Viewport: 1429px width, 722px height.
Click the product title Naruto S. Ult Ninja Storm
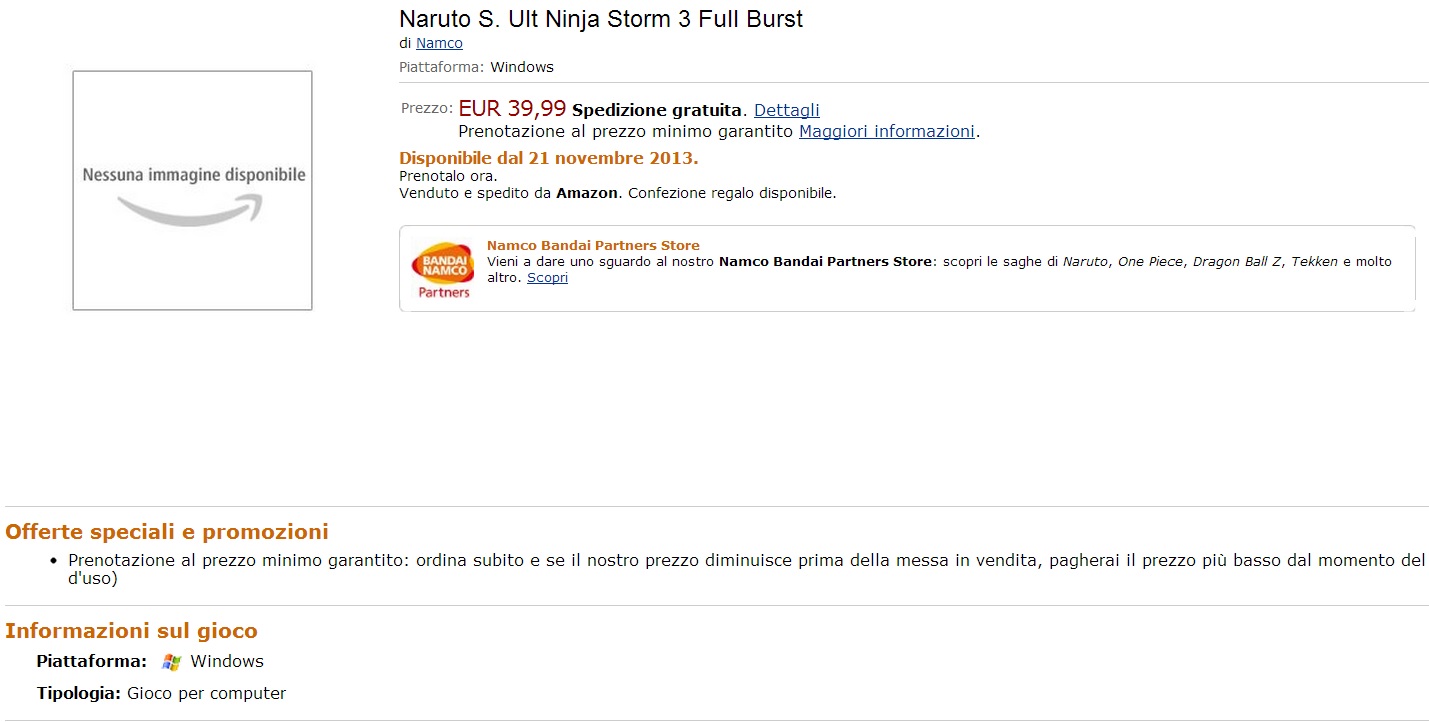tap(600, 19)
